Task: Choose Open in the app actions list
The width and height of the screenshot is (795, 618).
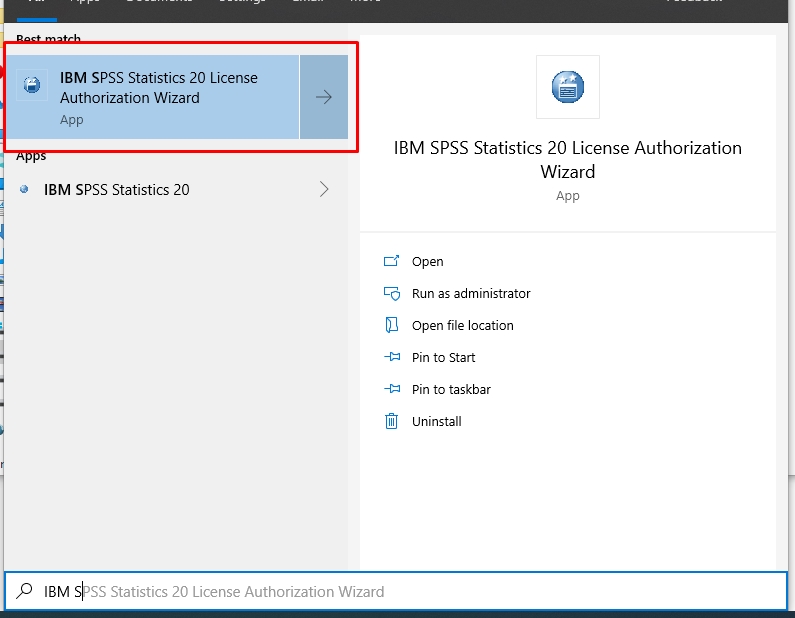Action: [427, 261]
